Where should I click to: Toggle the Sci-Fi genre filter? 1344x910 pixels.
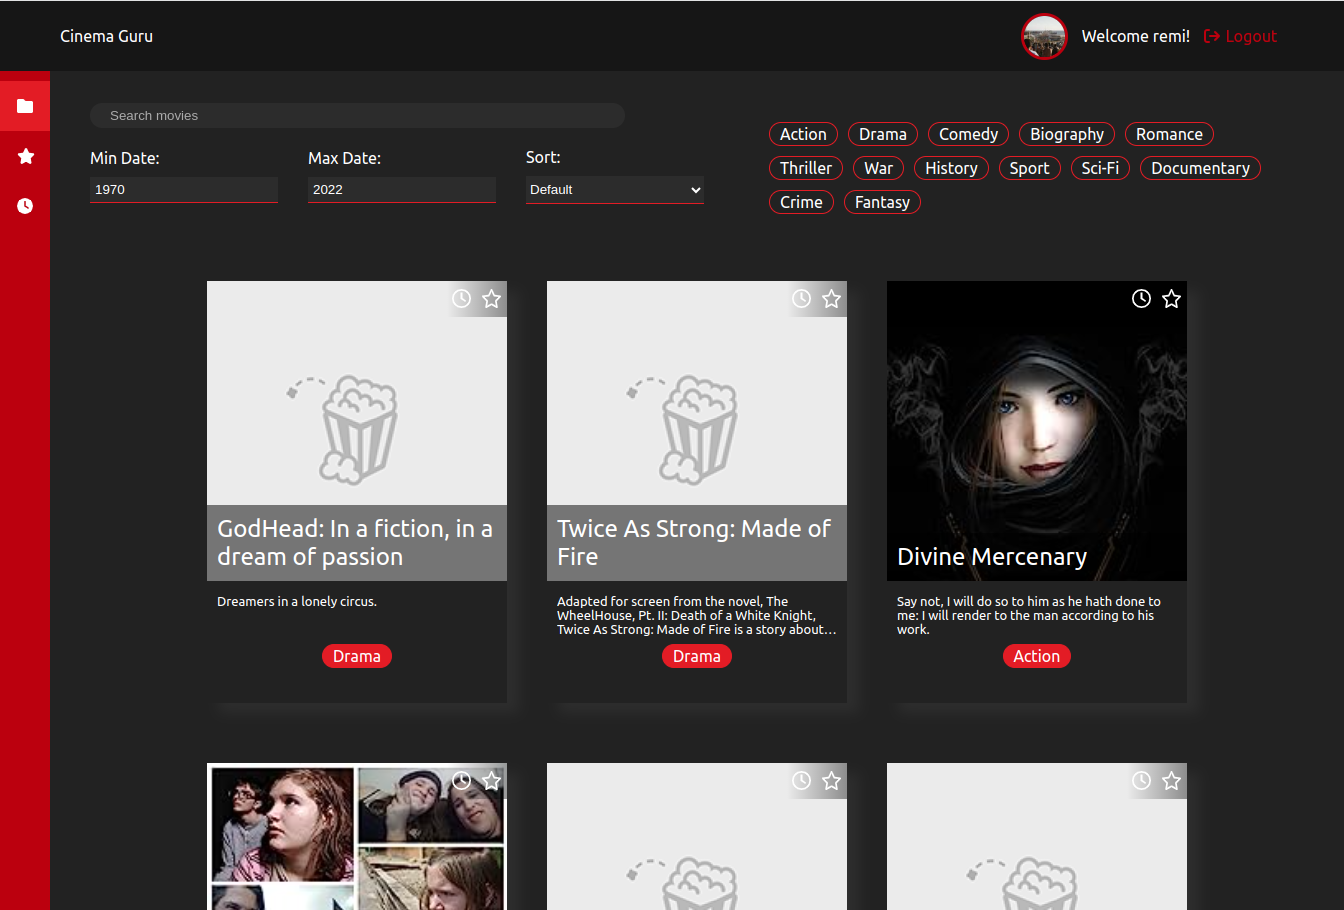(1100, 168)
